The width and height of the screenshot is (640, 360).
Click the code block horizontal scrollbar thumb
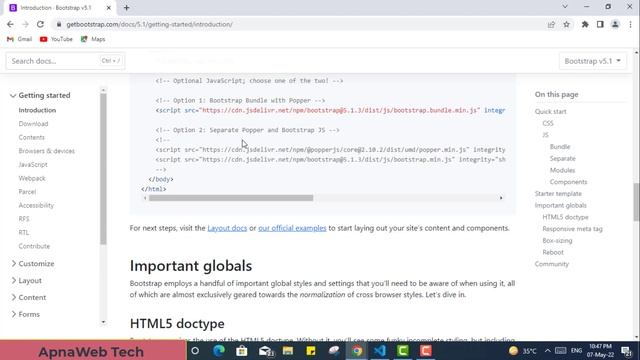click(231, 198)
